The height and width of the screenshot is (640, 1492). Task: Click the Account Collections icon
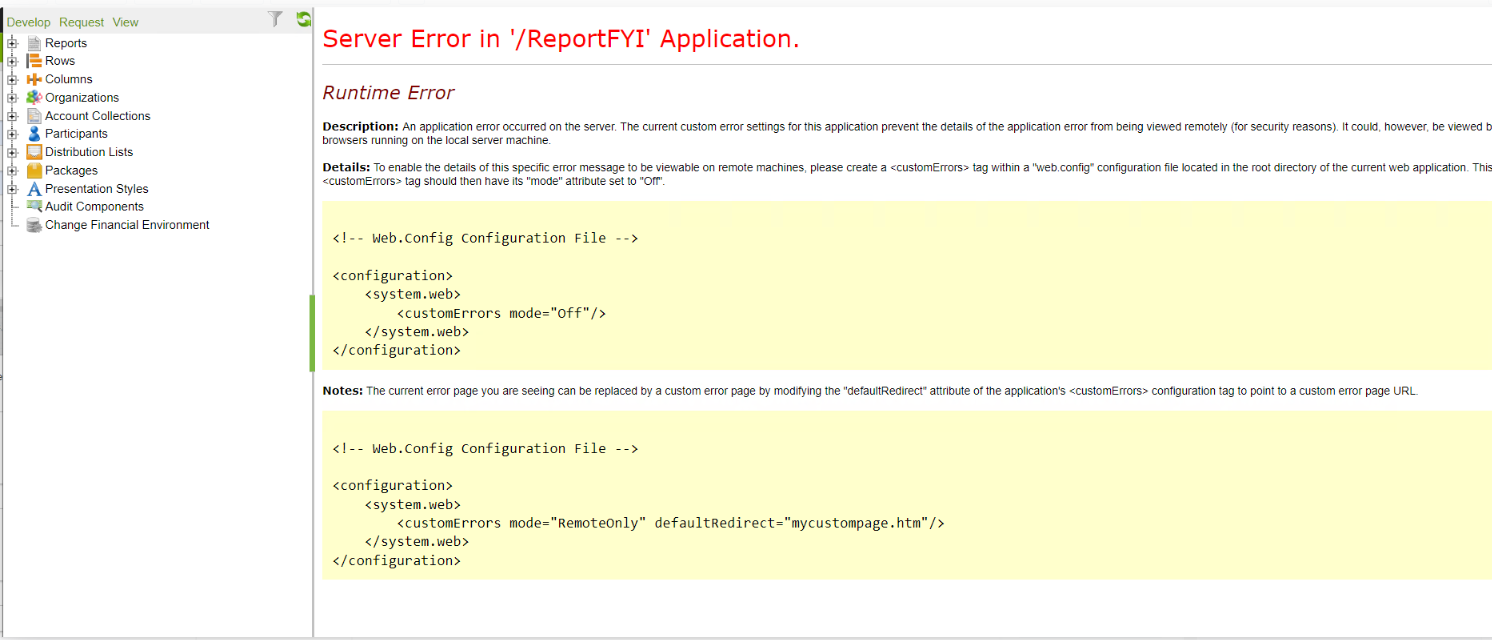[35, 116]
